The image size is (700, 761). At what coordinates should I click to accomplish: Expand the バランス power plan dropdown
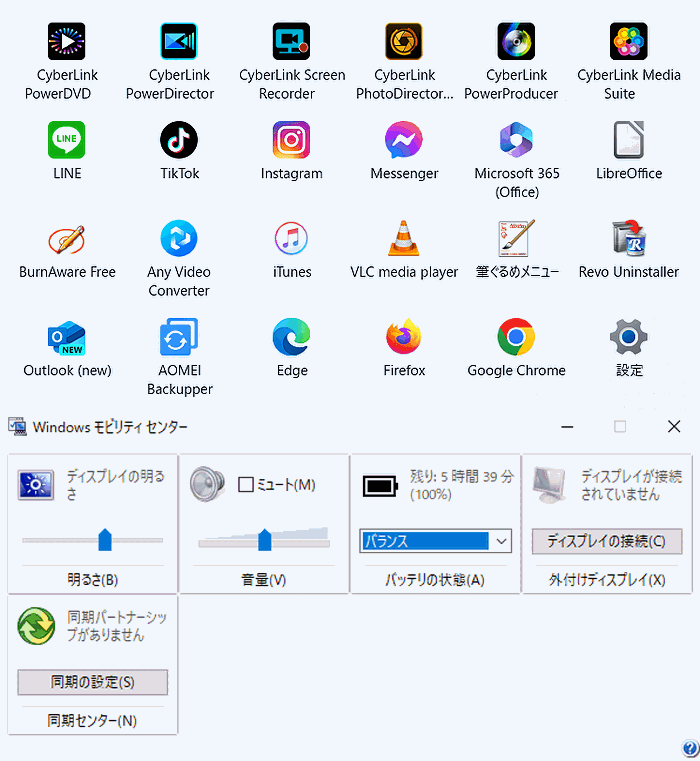point(435,541)
